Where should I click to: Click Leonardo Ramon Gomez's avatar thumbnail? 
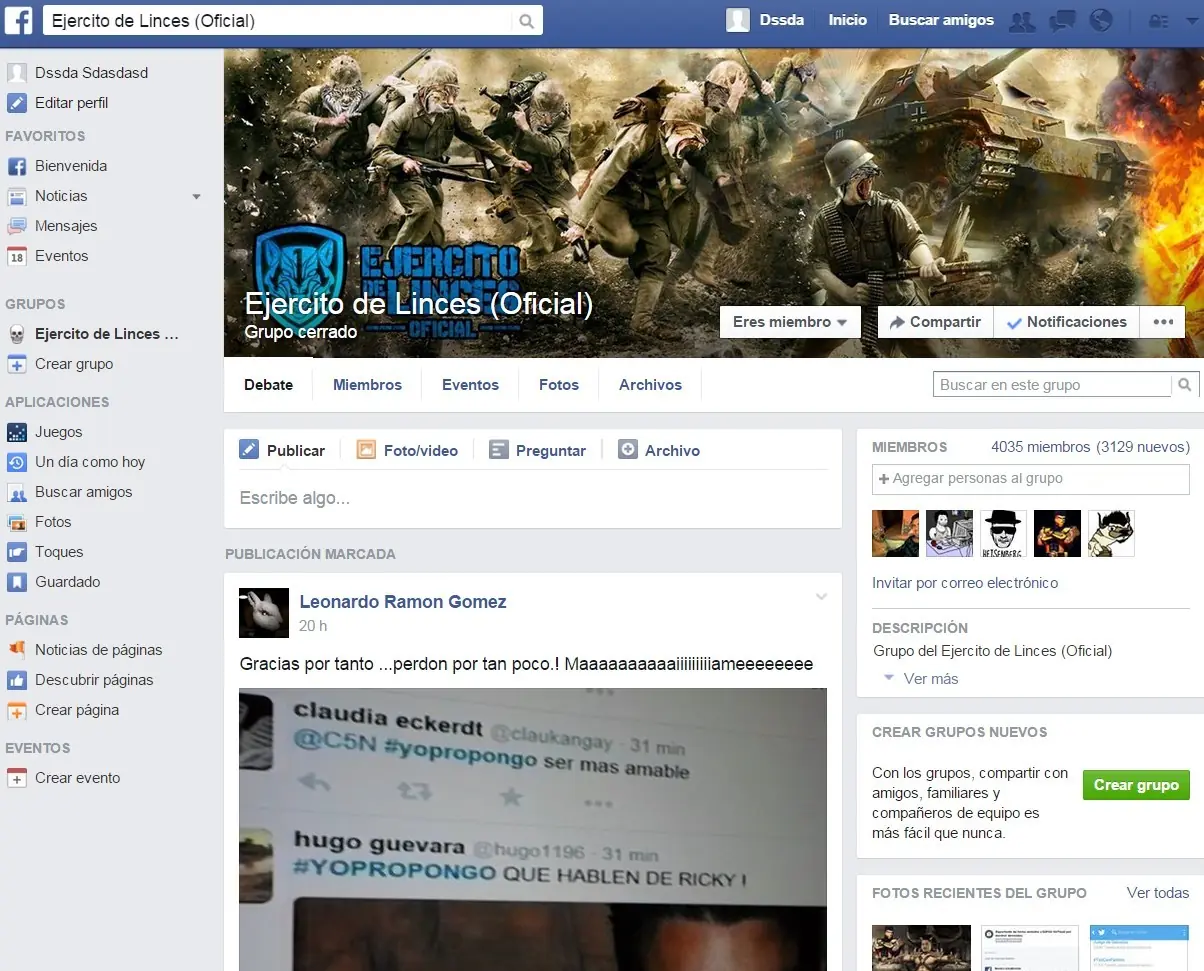pos(264,613)
